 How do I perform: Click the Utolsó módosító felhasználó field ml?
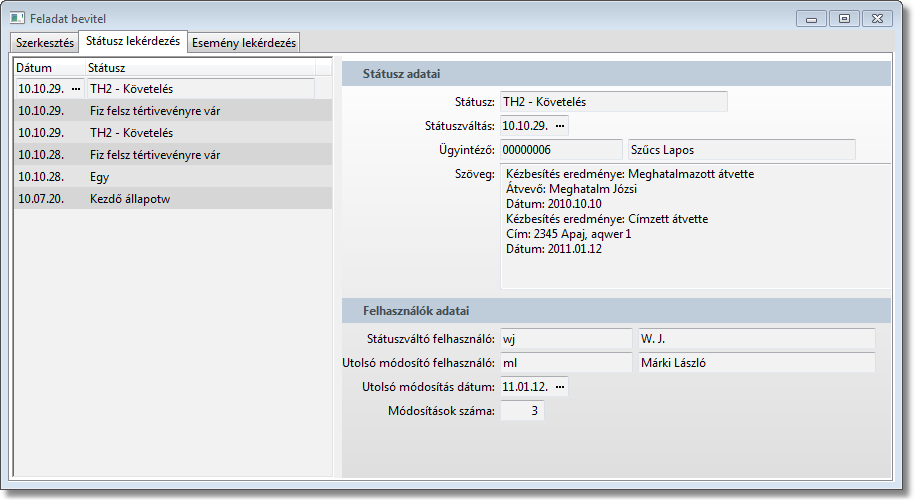coord(566,362)
